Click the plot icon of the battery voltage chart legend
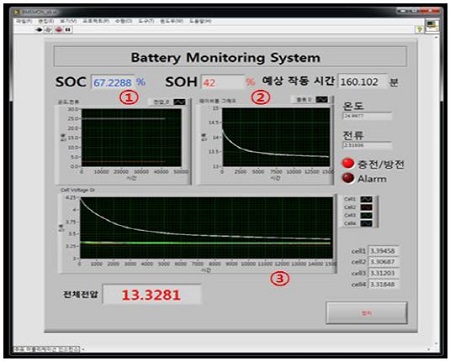 (x=322, y=99)
